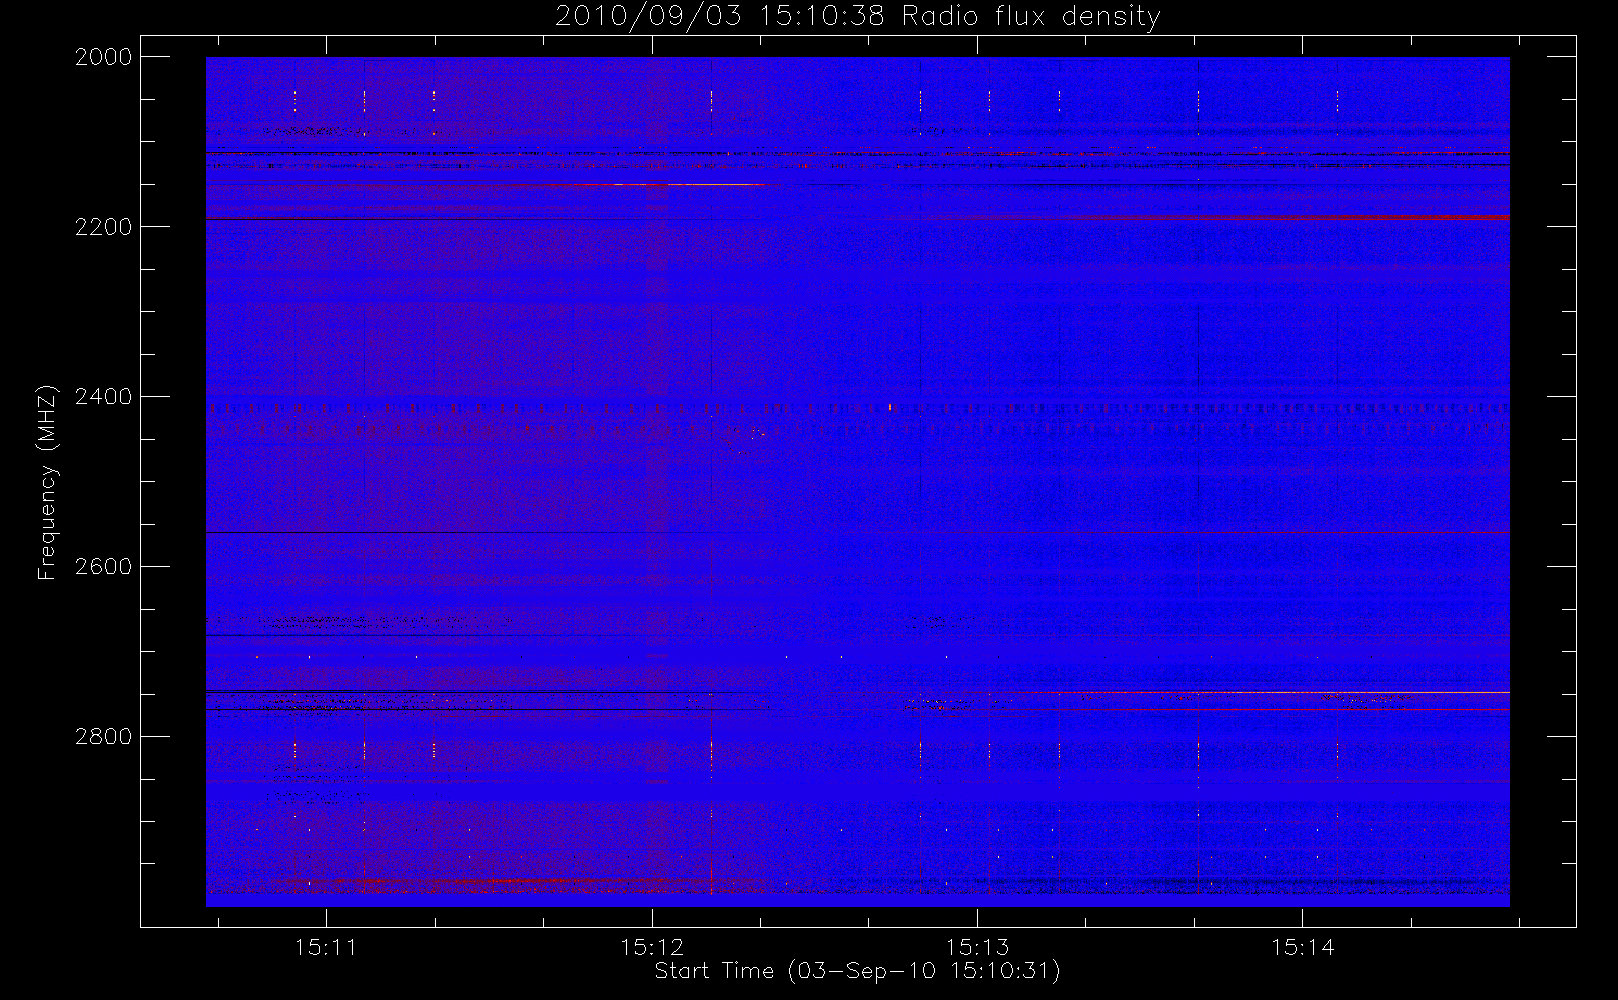Select the 2600 frequency tick label
Viewport: 1618px width, 1000px height.
(x=104, y=567)
